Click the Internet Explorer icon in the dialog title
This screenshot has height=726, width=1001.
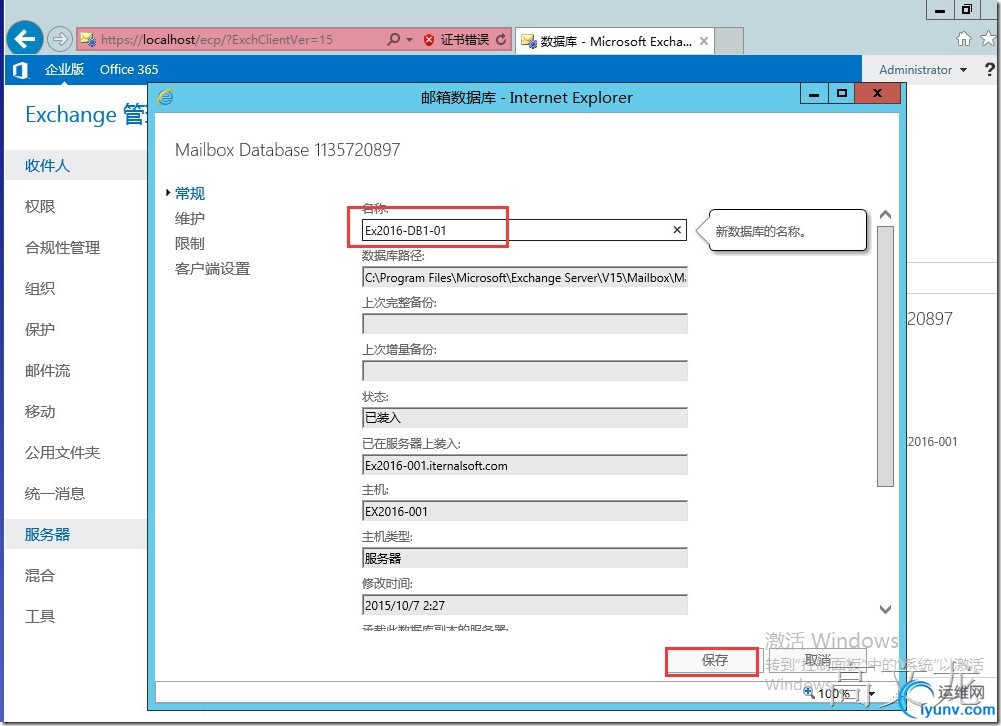tap(166, 97)
